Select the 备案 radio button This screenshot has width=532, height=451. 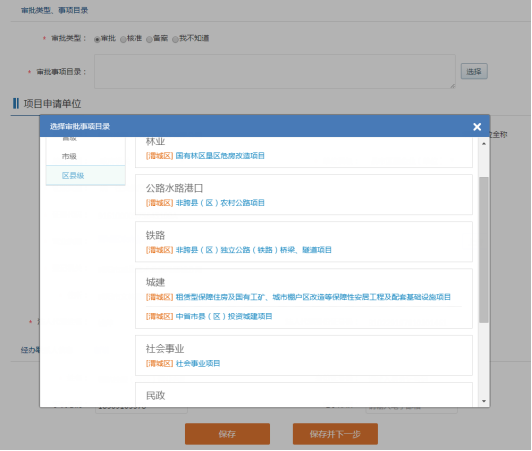coord(149,39)
